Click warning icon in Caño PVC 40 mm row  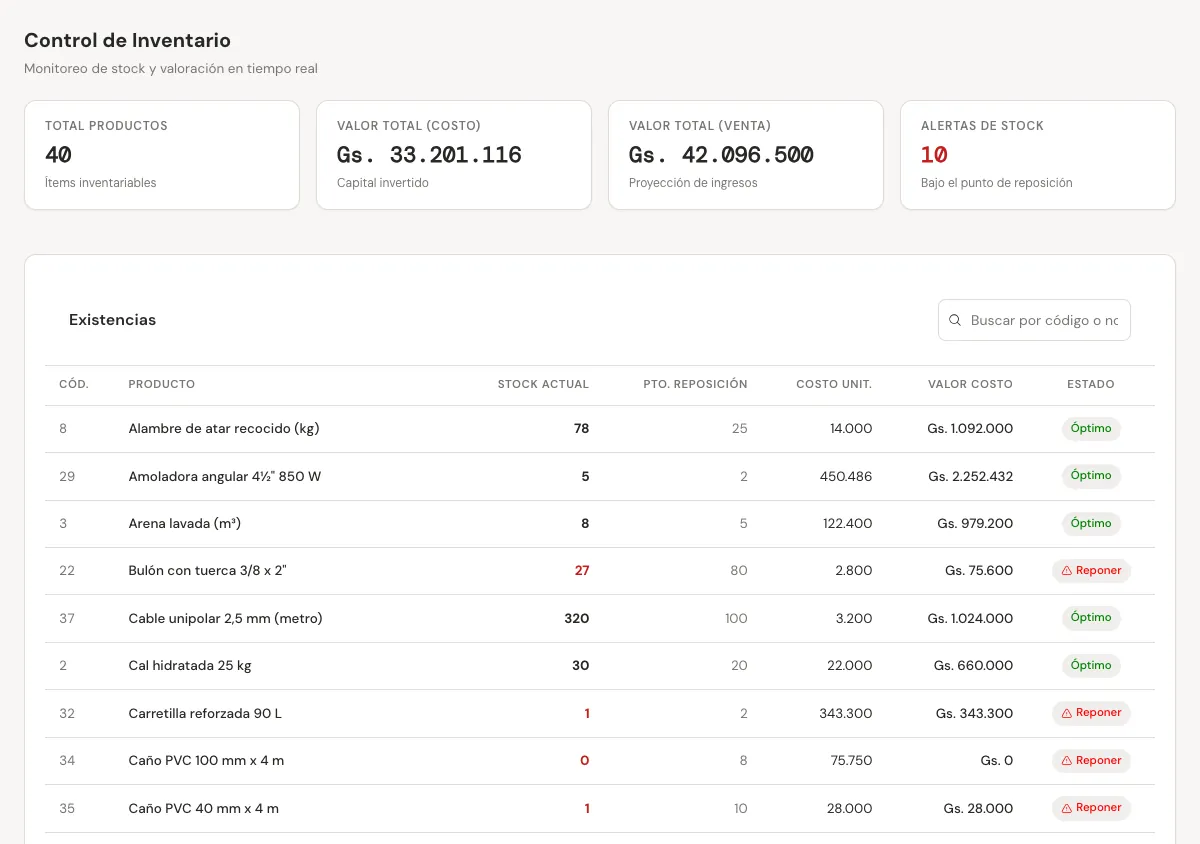click(1067, 808)
